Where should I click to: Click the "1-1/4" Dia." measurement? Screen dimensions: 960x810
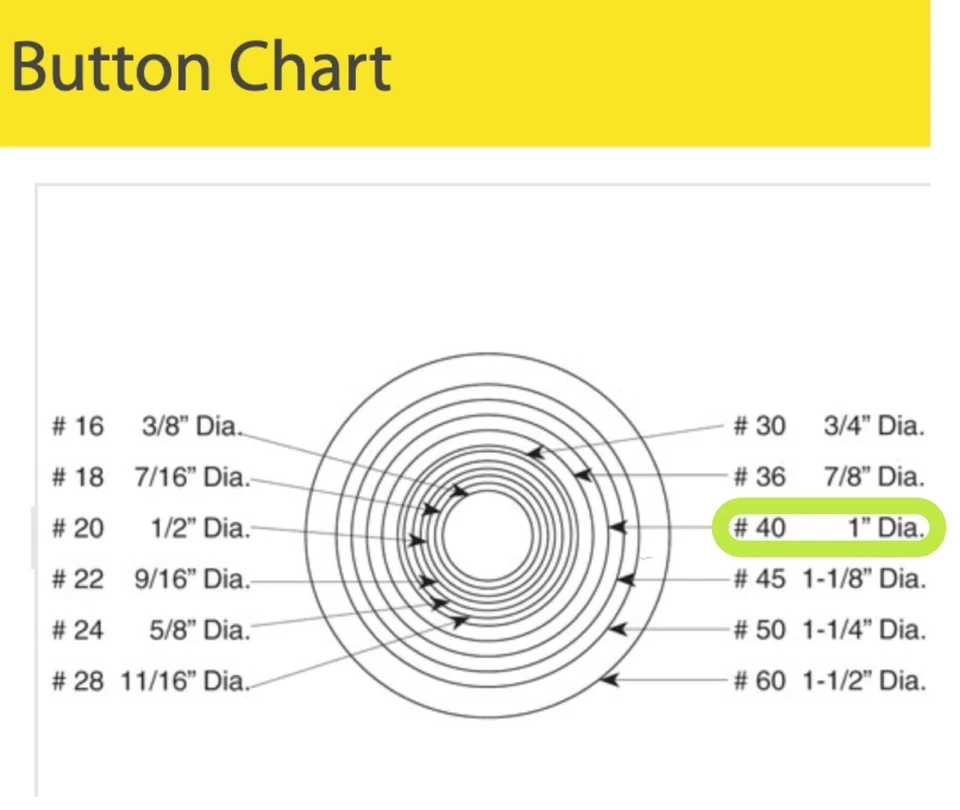[864, 630]
